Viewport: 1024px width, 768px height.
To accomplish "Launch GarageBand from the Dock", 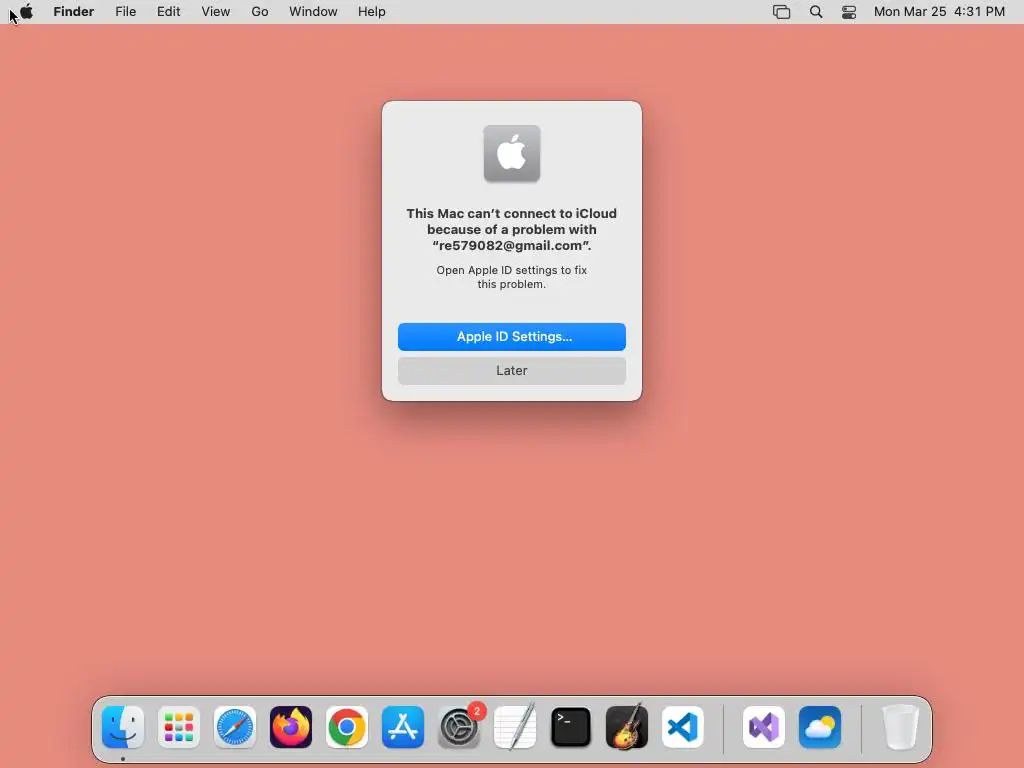I will click(627, 727).
